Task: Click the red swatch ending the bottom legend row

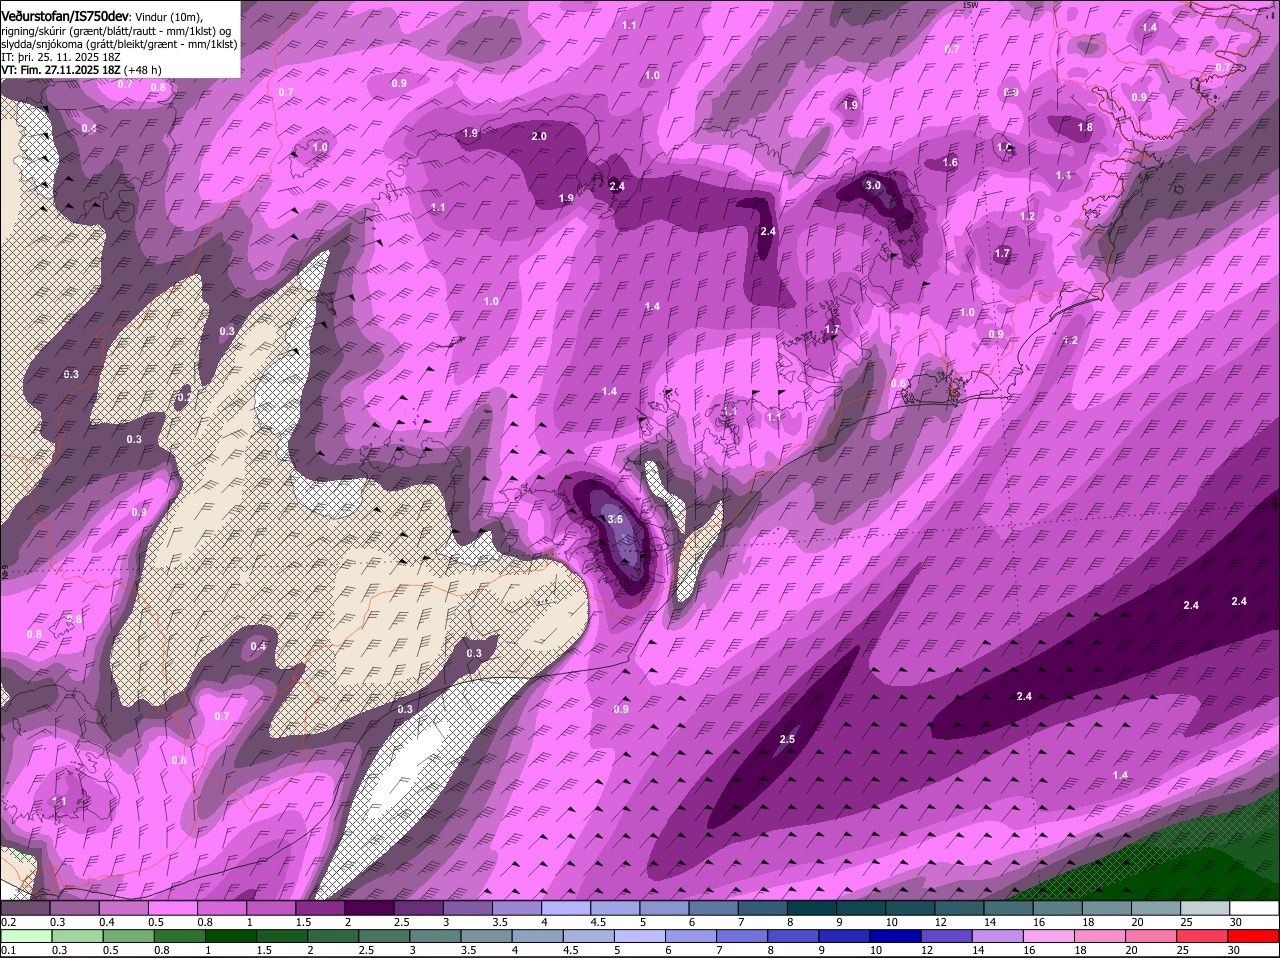Action: (1254, 936)
